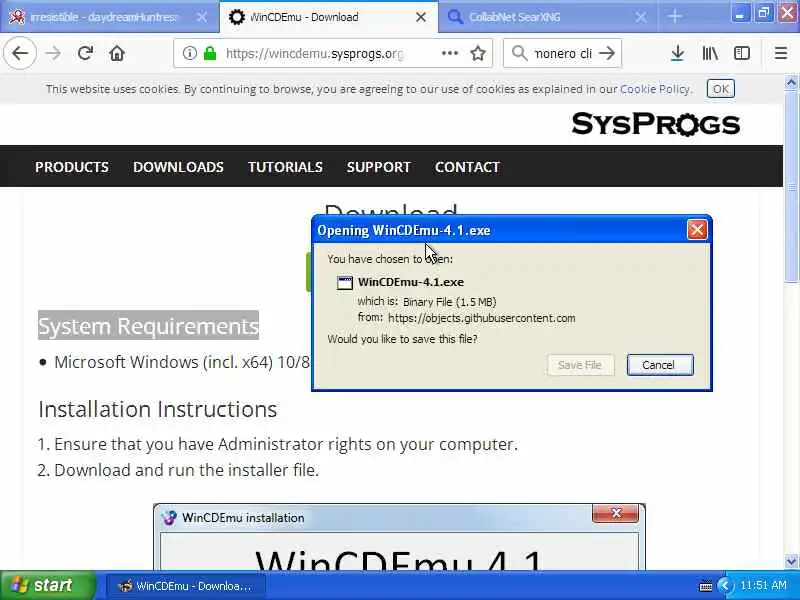Click the search box containing monero cli
This screenshot has height=600, width=800.
[563, 53]
